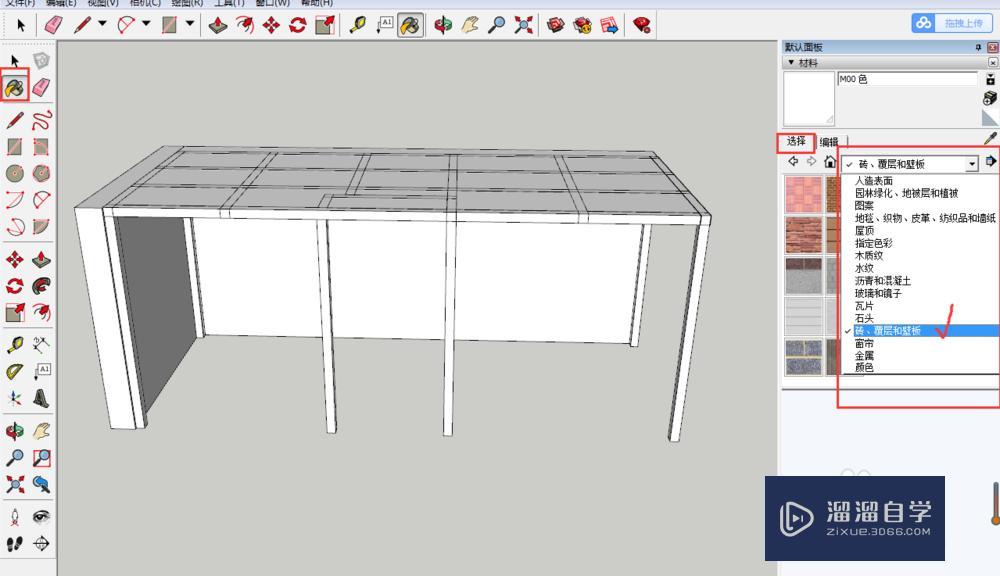Select the Text label tool in top toolbar
This screenshot has height=576, width=1000.
[385, 25]
